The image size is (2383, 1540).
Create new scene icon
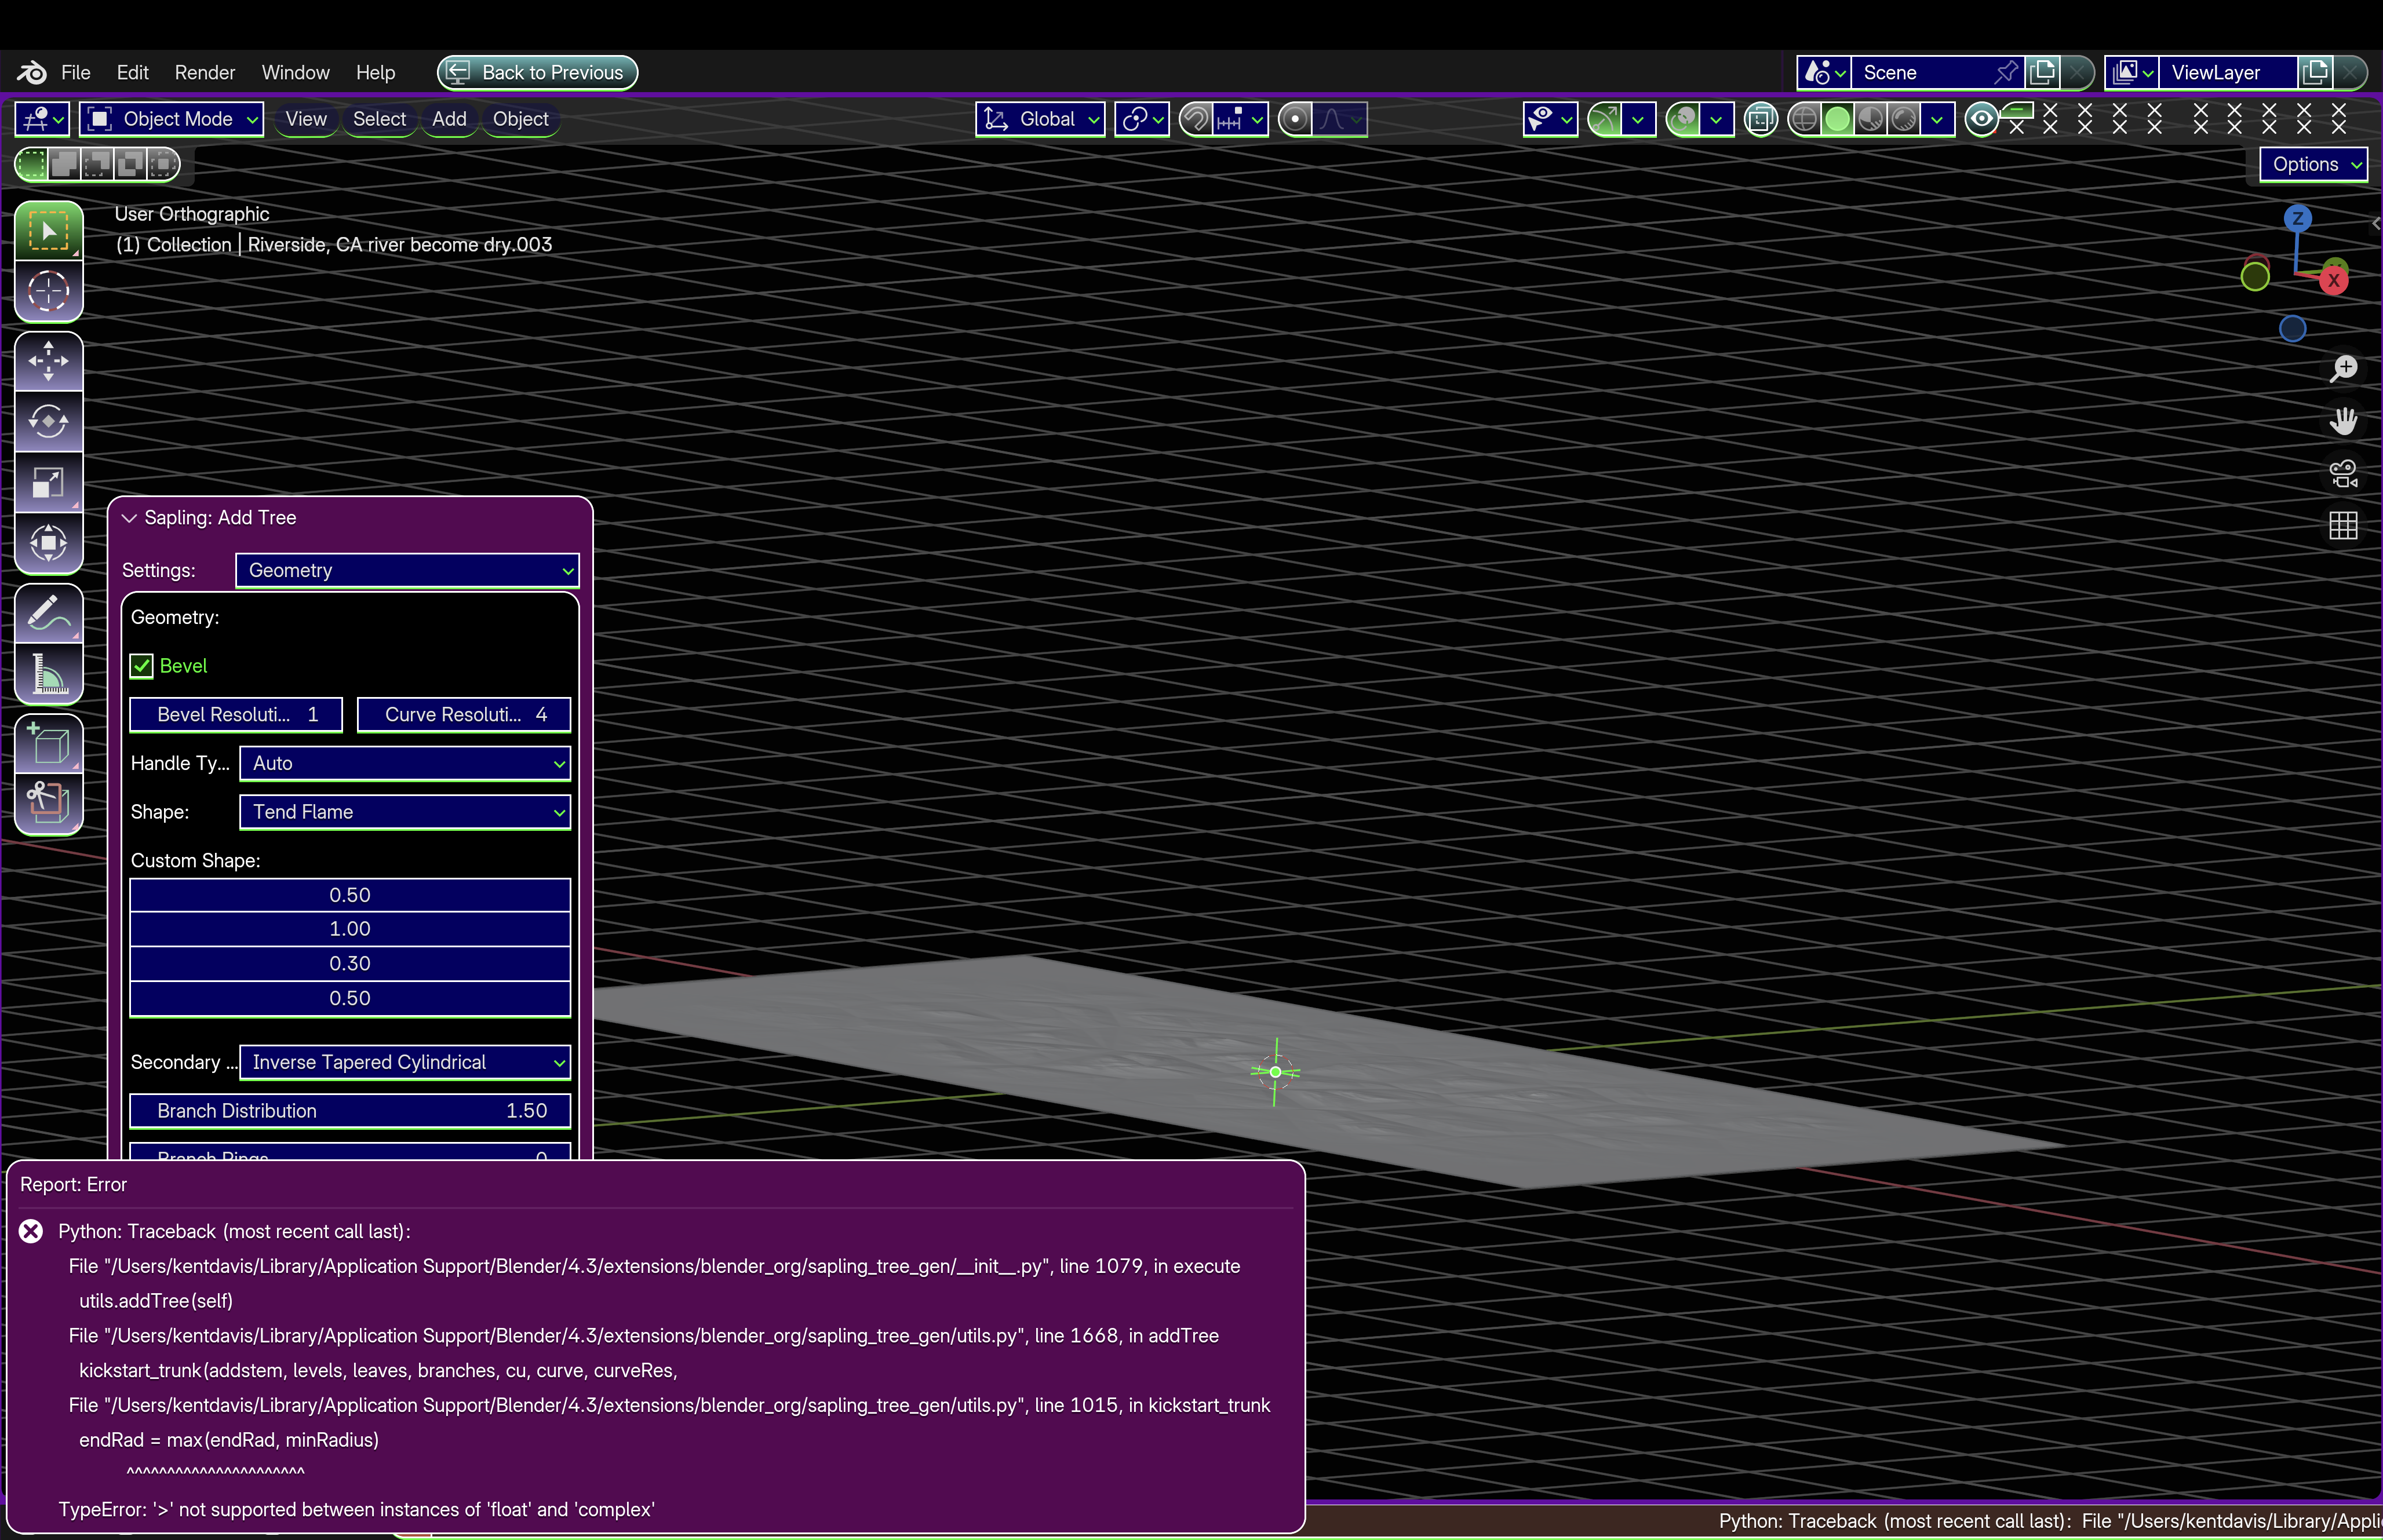(2042, 72)
